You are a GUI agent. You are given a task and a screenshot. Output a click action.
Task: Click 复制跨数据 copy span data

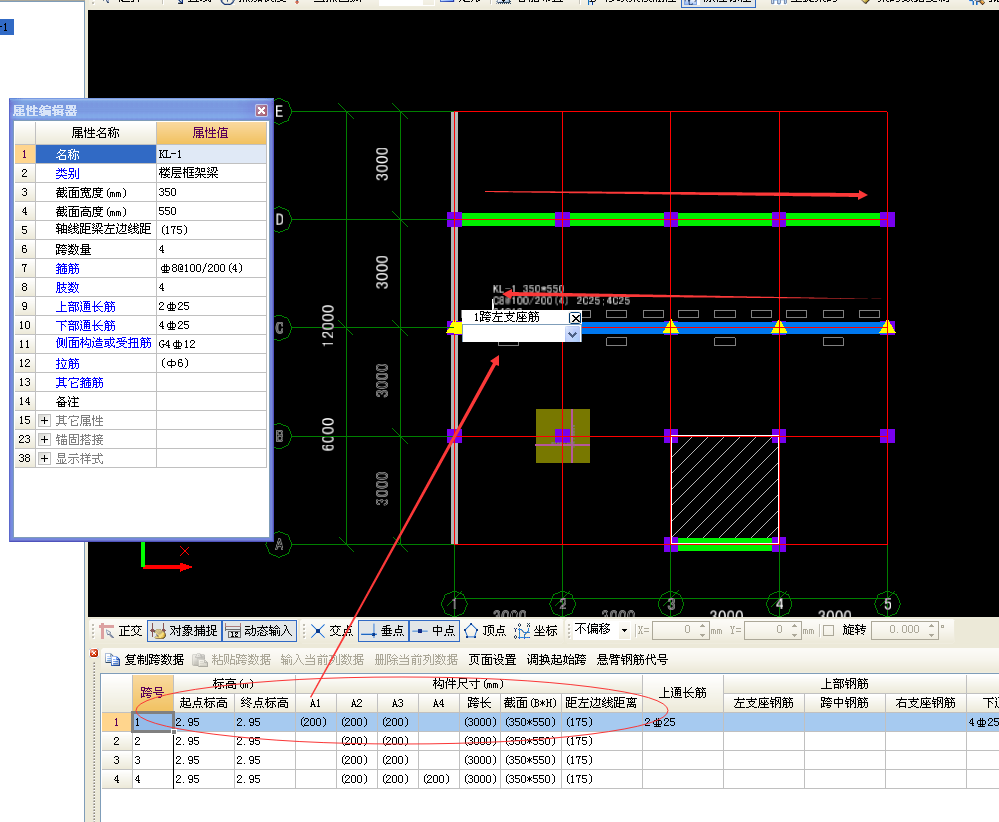coord(145,660)
